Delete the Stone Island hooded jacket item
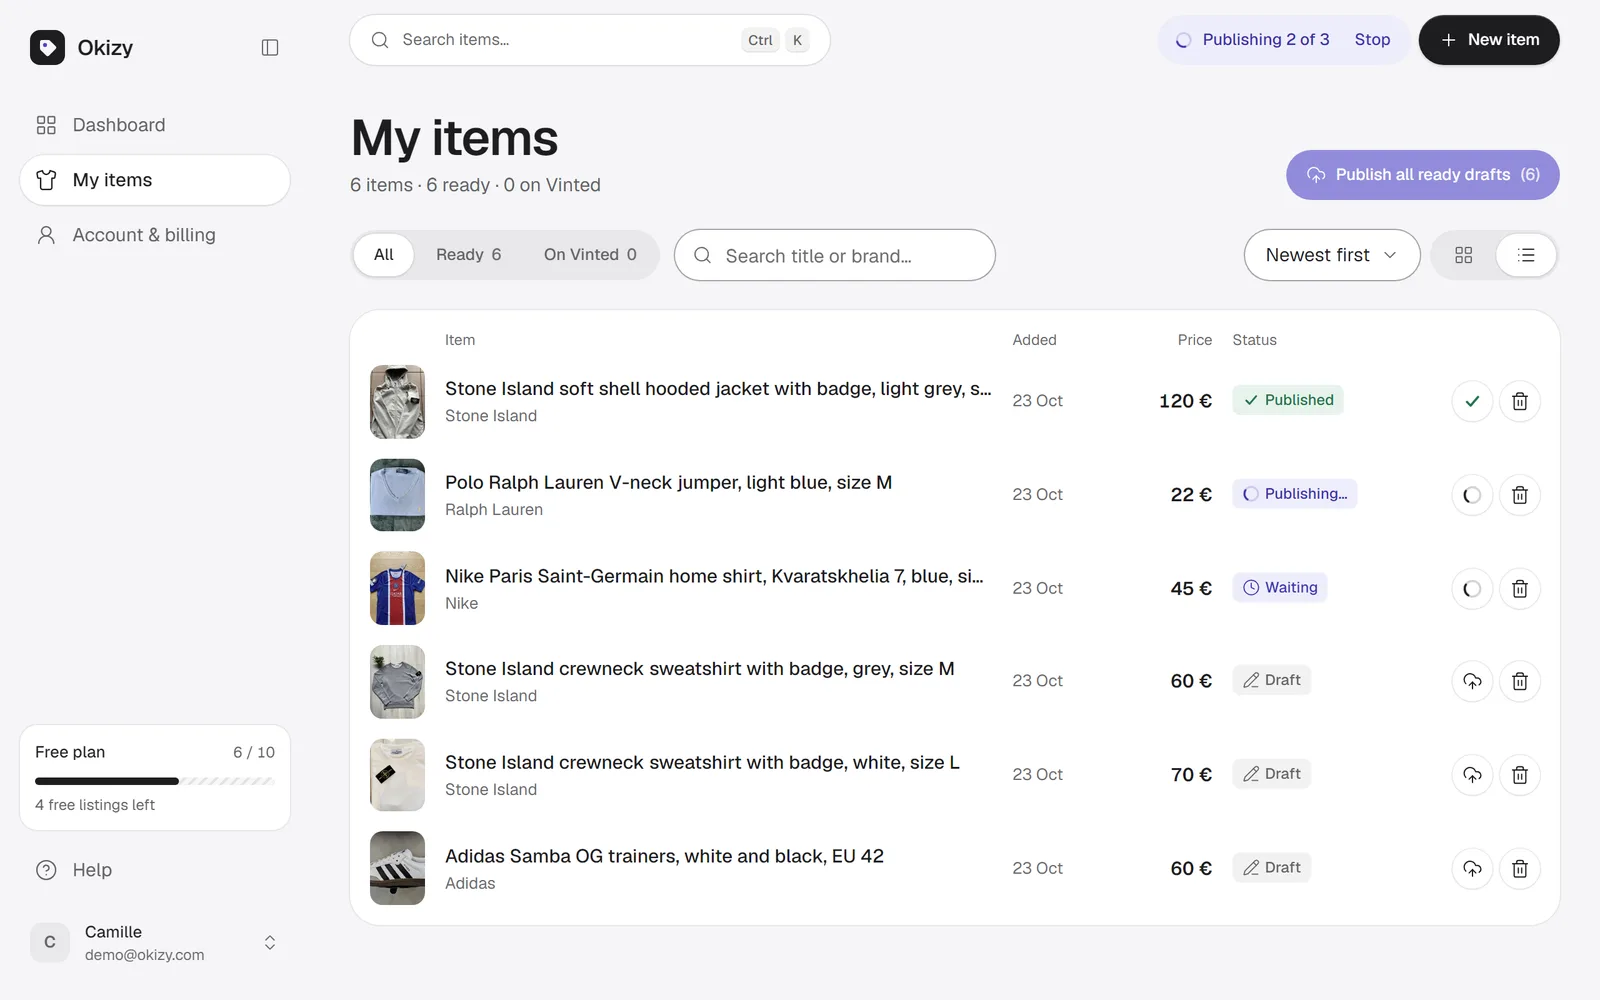 [x=1520, y=401]
